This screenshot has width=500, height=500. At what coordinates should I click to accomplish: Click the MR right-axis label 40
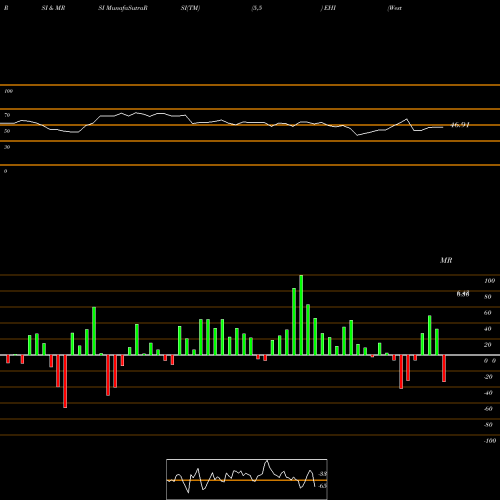(x=488, y=329)
